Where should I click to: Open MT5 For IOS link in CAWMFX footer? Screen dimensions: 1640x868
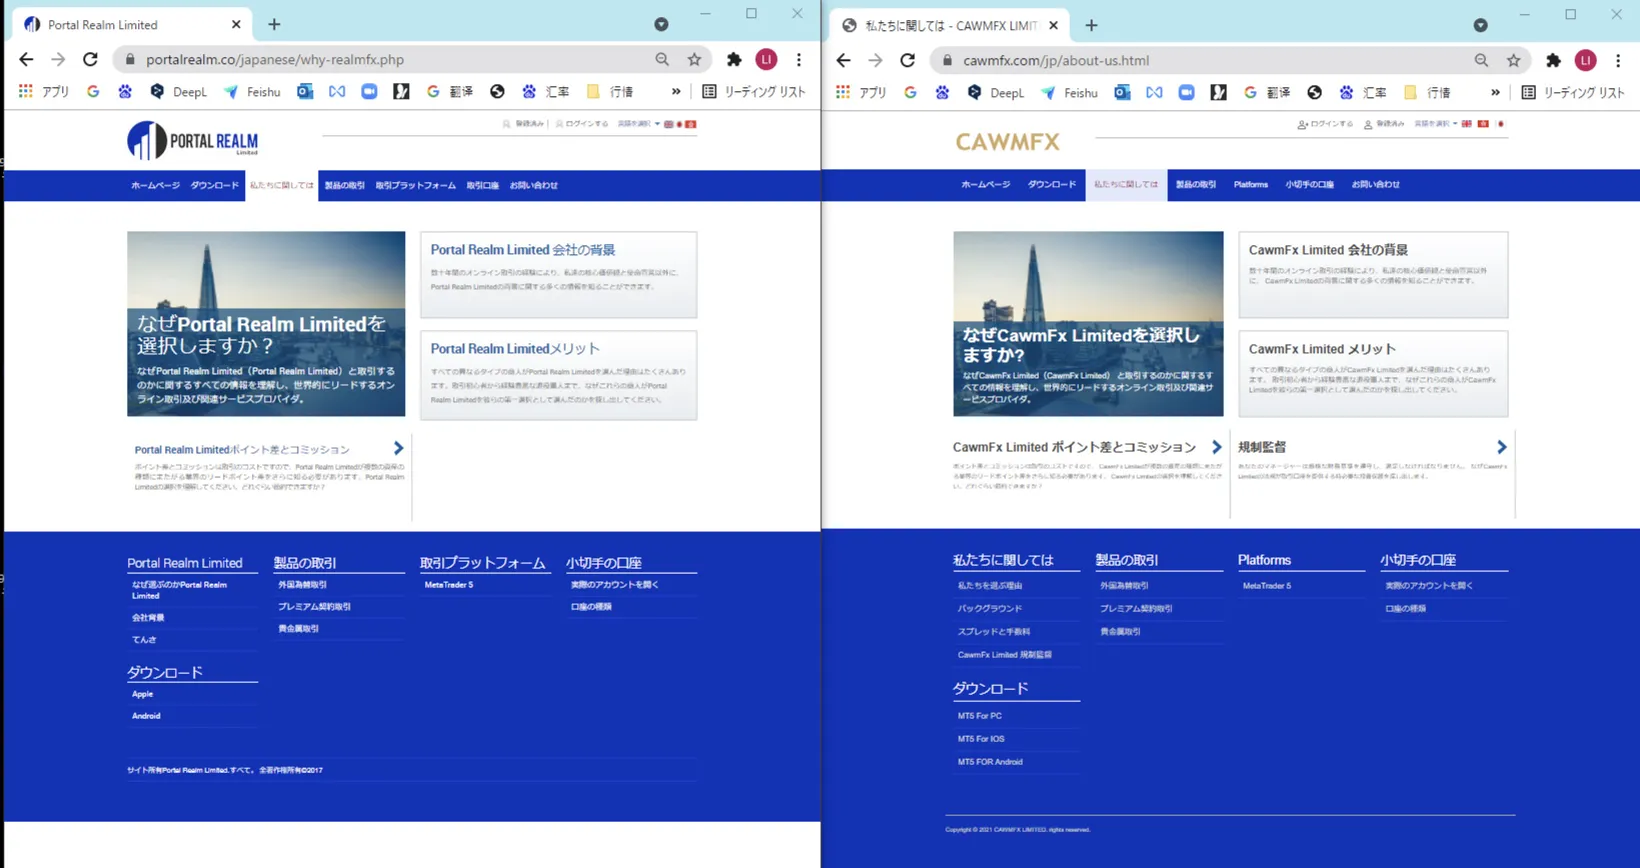pyautogui.click(x=981, y=739)
